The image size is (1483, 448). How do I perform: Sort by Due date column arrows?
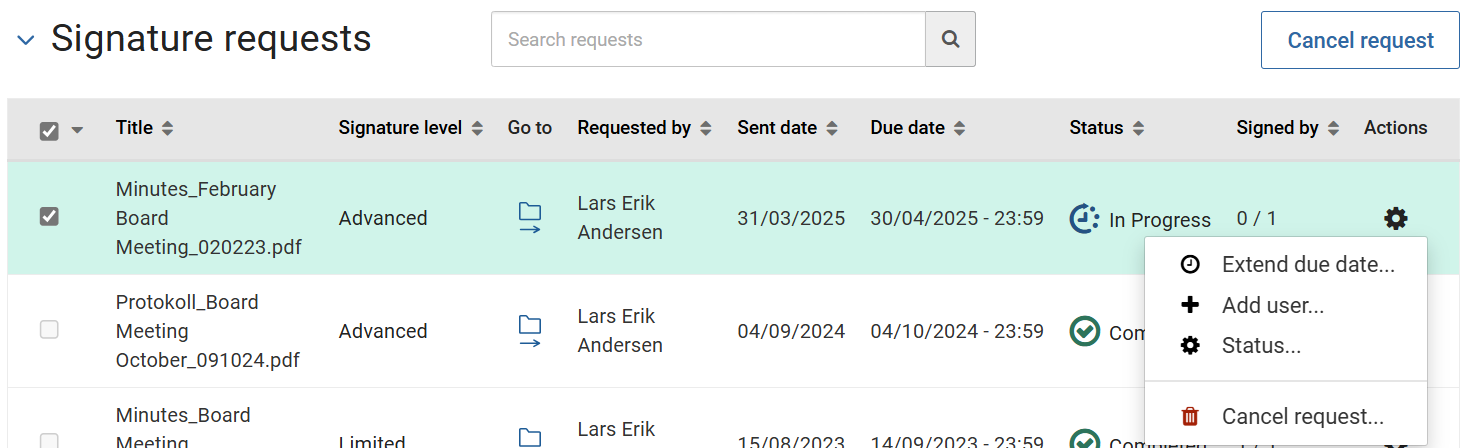[x=959, y=128]
